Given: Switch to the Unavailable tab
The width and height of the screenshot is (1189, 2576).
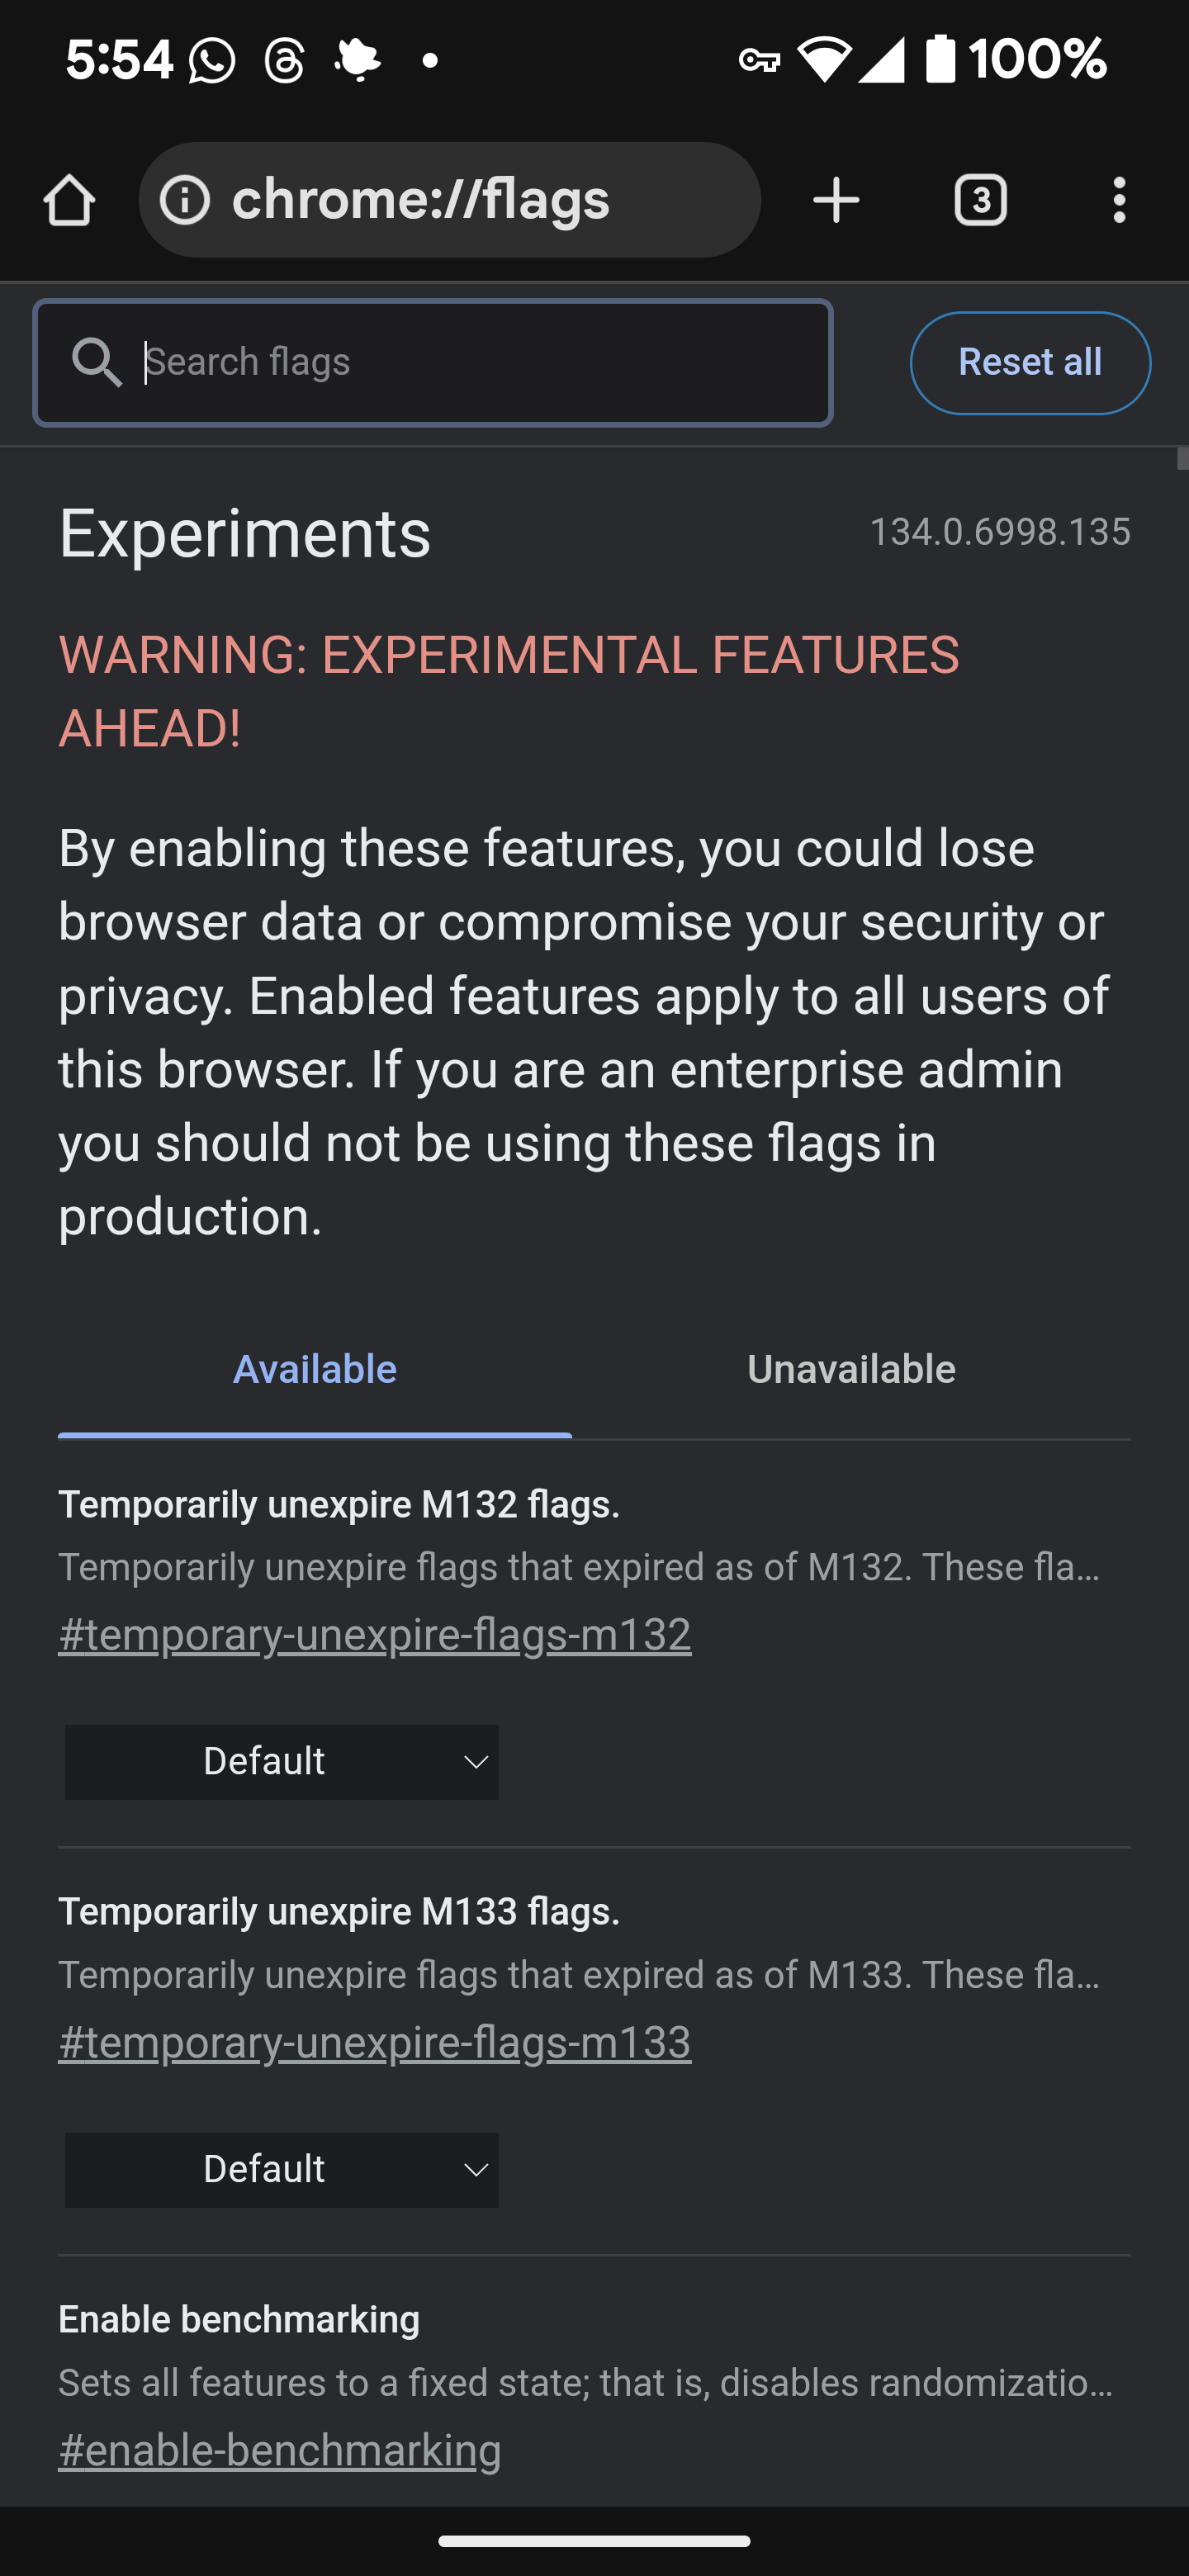Looking at the screenshot, I should (x=851, y=1370).
